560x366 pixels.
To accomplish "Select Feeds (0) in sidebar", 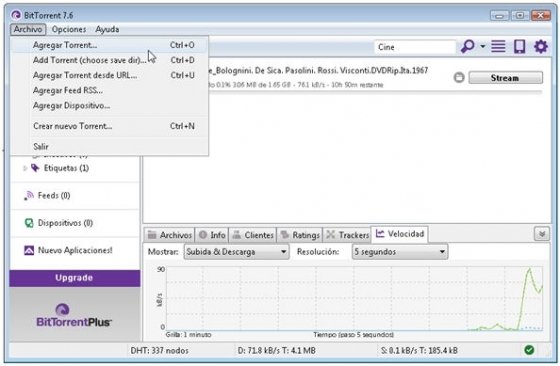I will [54, 196].
